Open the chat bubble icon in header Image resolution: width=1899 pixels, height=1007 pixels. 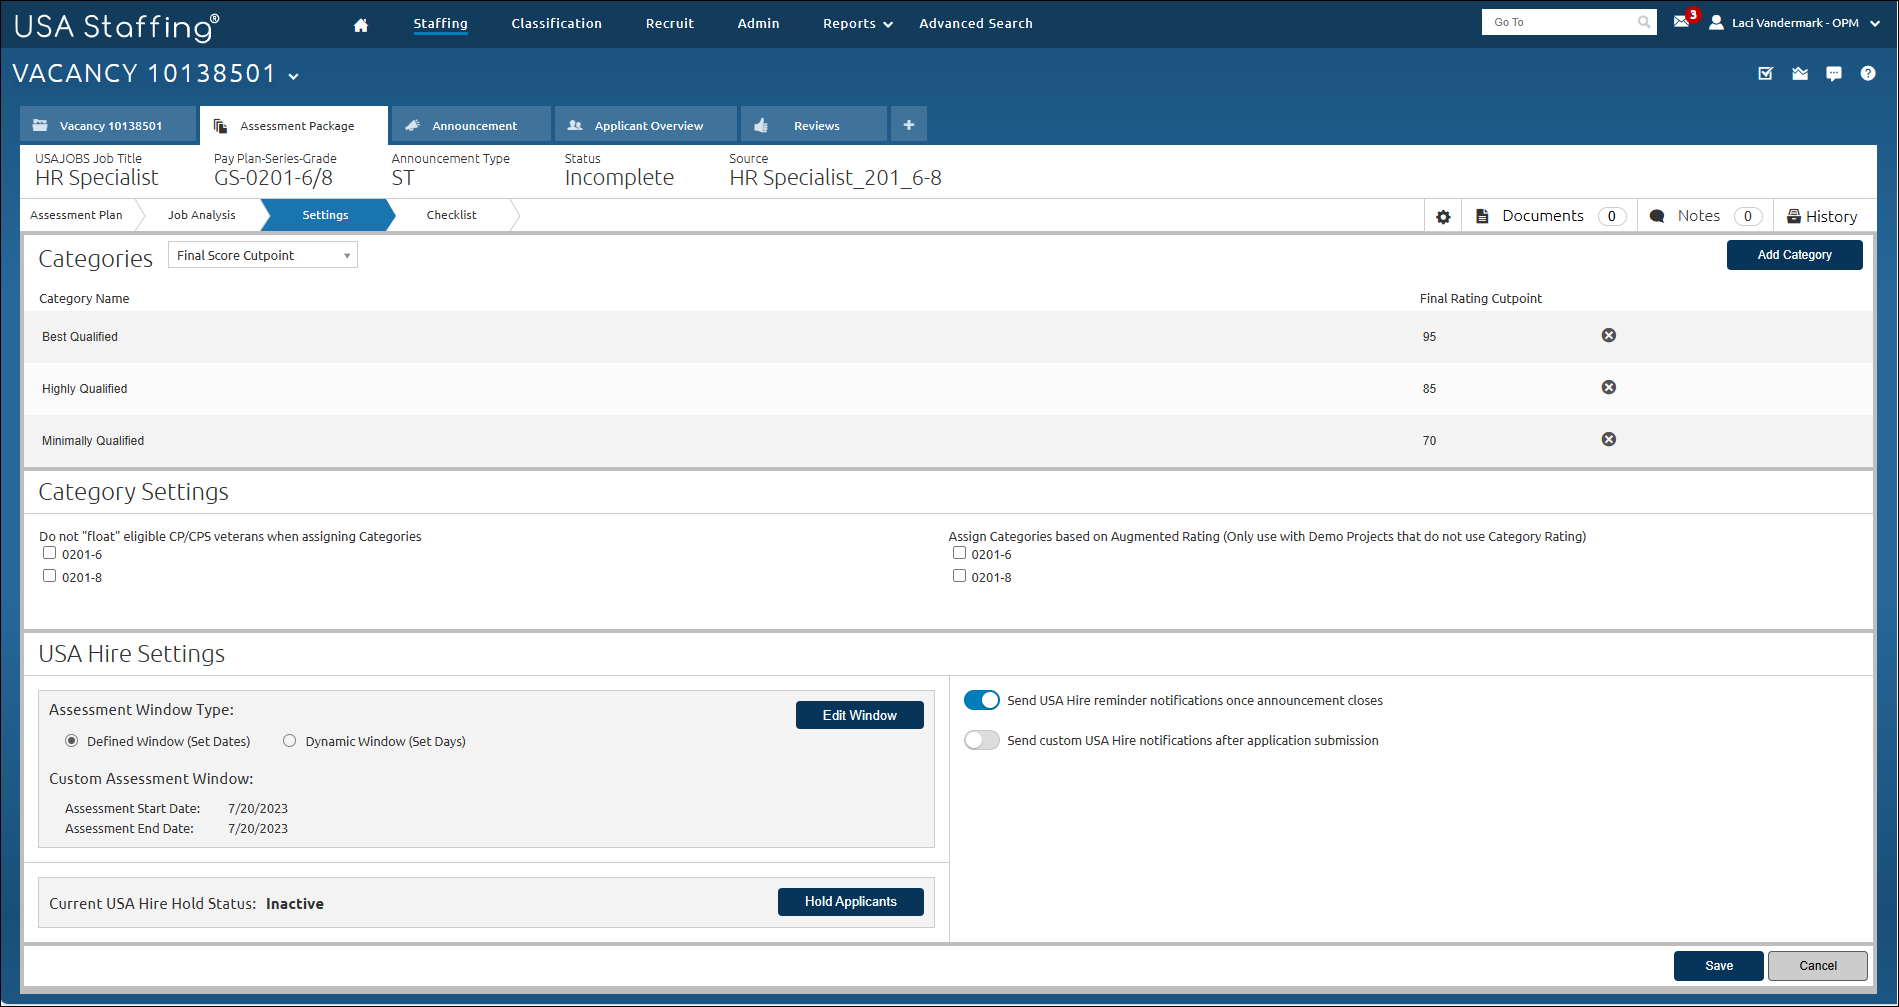coord(1833,74)
